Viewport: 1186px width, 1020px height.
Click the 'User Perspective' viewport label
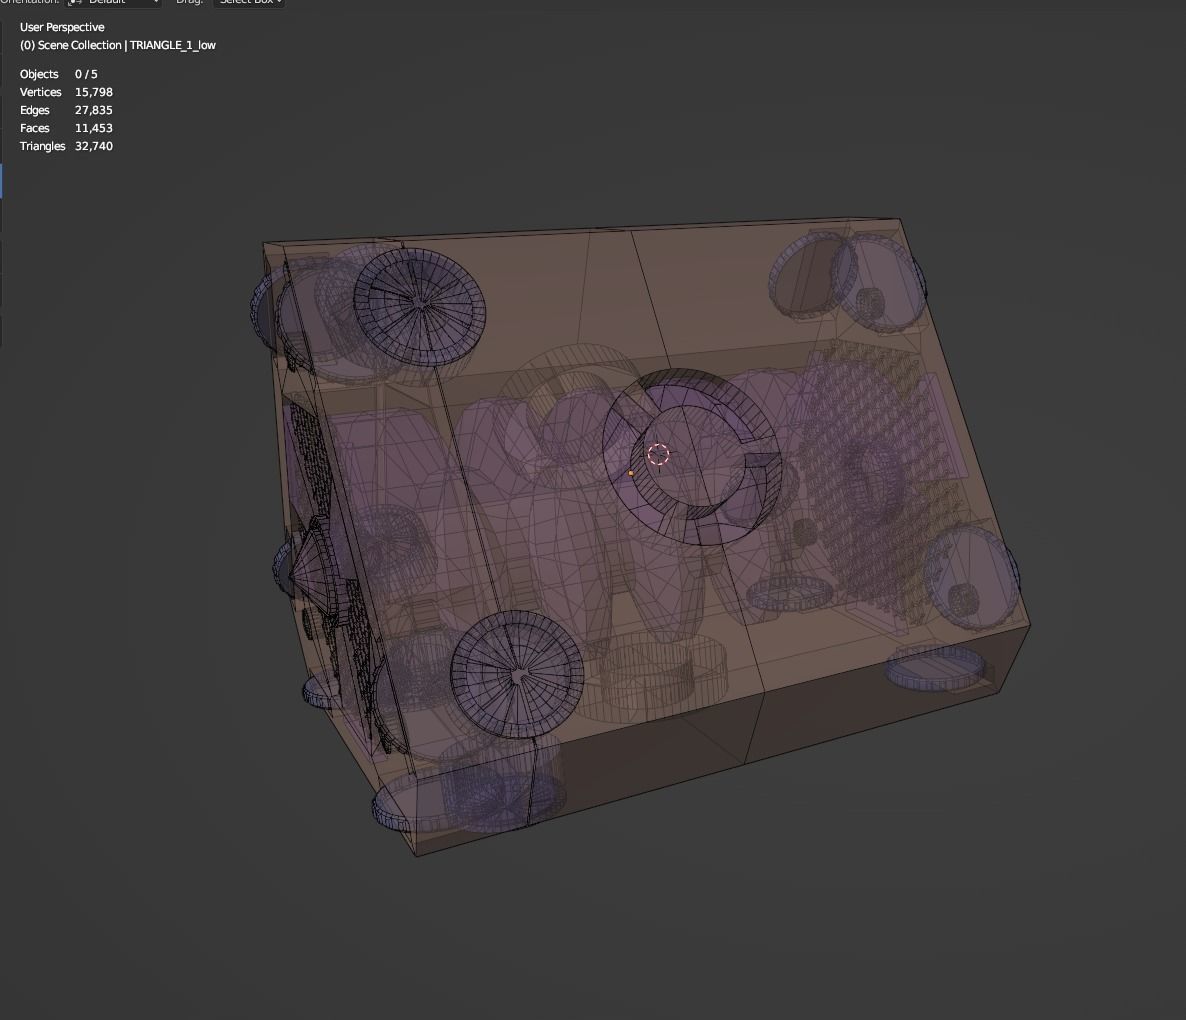pos(62,27)
